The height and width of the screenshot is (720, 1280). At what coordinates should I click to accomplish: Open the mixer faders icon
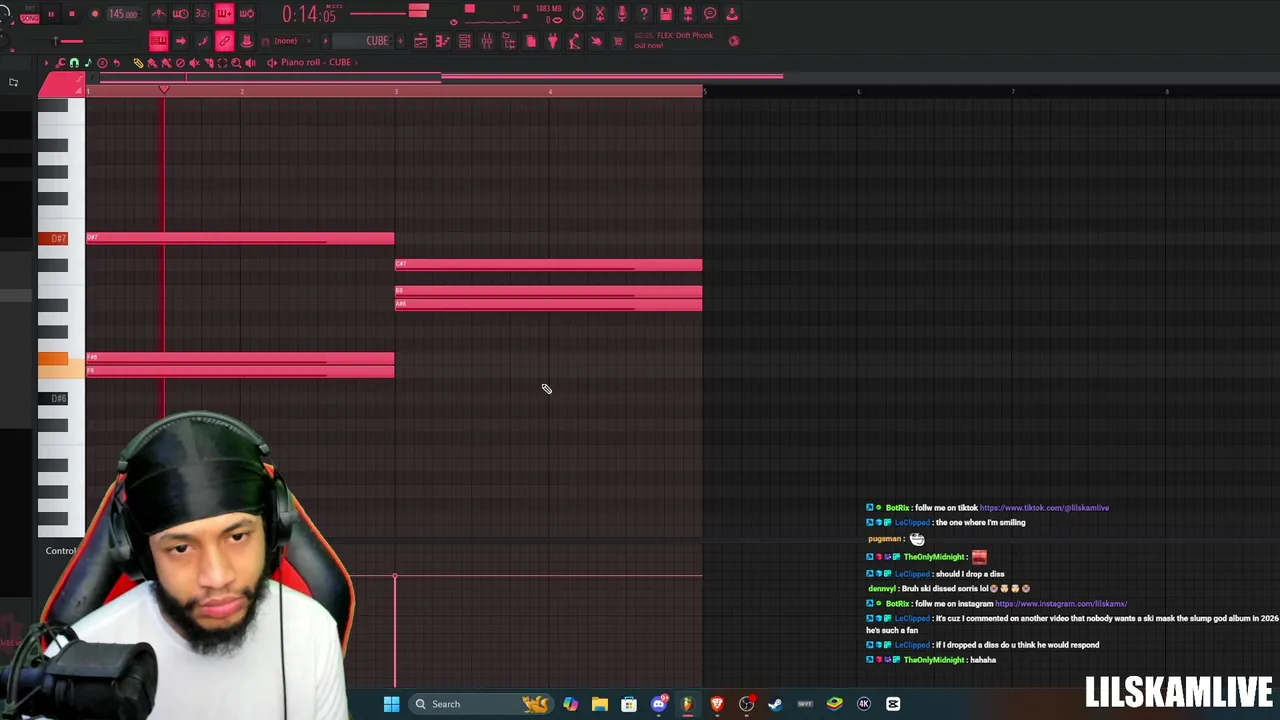point(487,41)
